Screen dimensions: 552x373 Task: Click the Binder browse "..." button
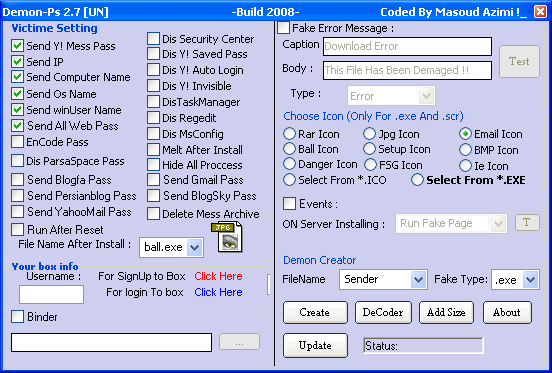click(x=239, y=342)
